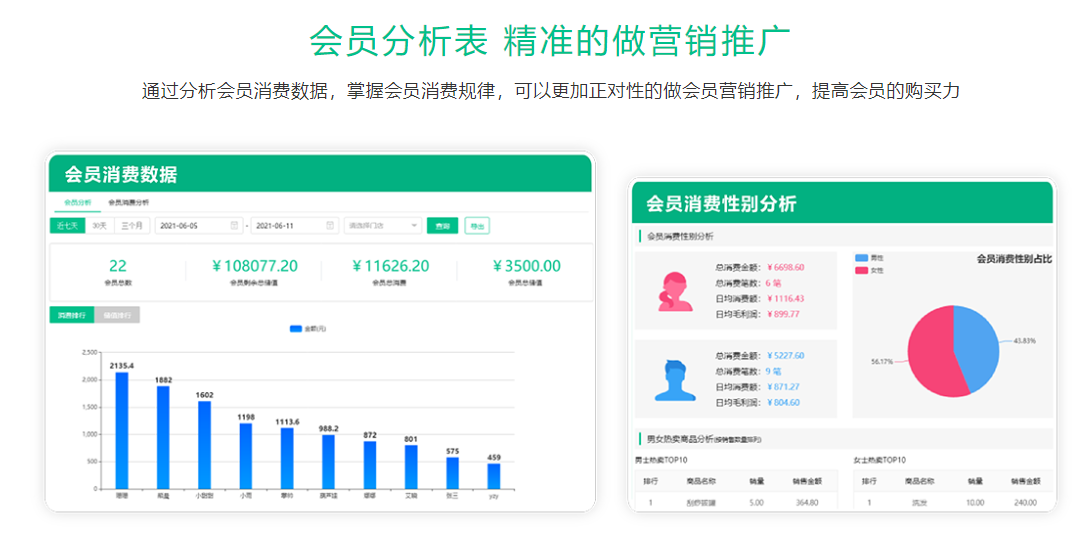Viewport: 1084px width, 545px height.
Task: Click the 10.00 quantity cell
Action: pos(975,503)
